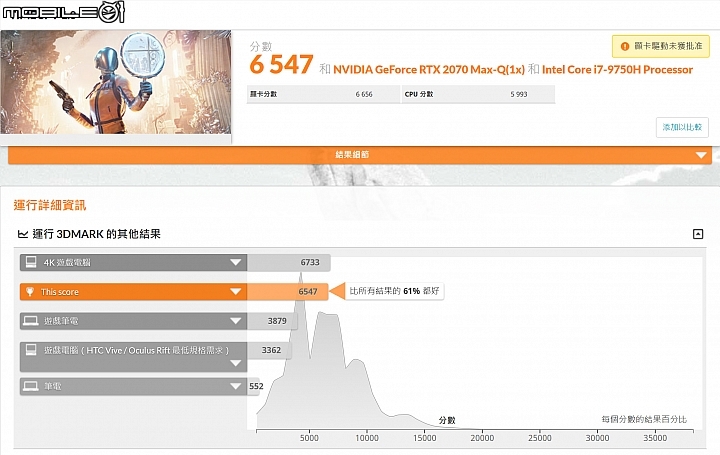Open the NVIDIA GeForce RTX 2070 Max-Q link
The width and height of the screenshot is (720, 455).
coord(429,70)
